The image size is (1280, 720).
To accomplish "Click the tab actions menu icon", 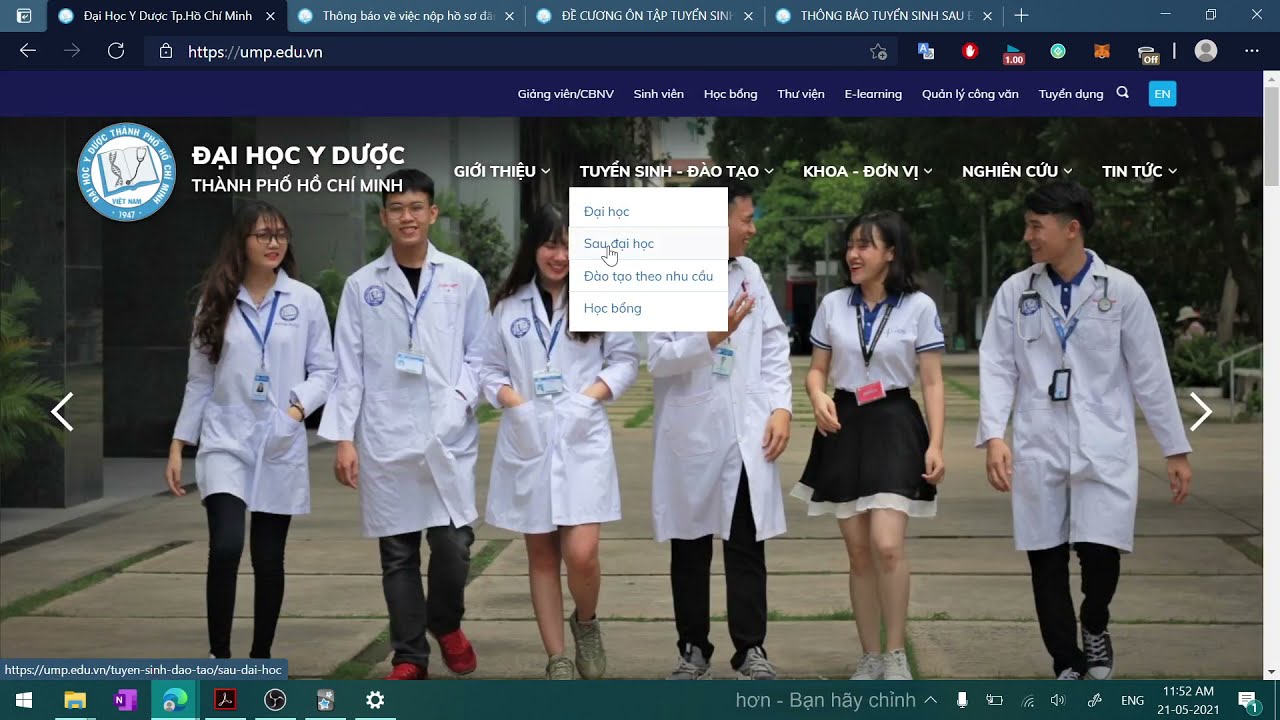I will (24, 16).
